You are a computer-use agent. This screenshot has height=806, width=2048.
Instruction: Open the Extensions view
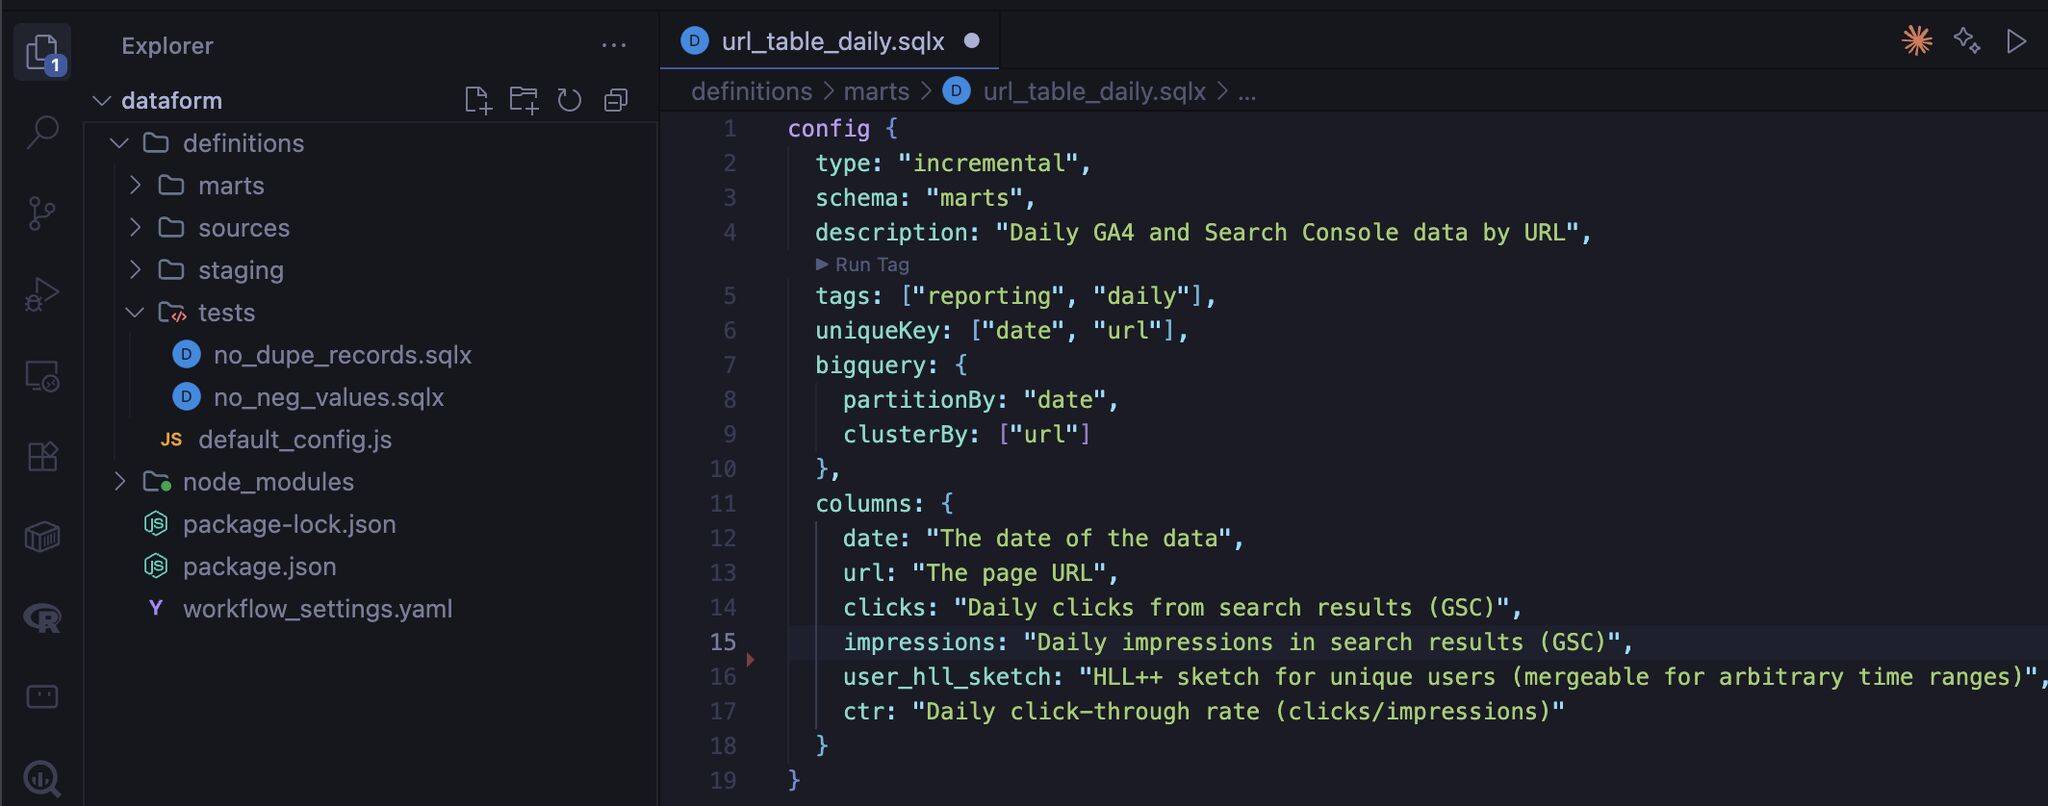(x=42, y=457)
